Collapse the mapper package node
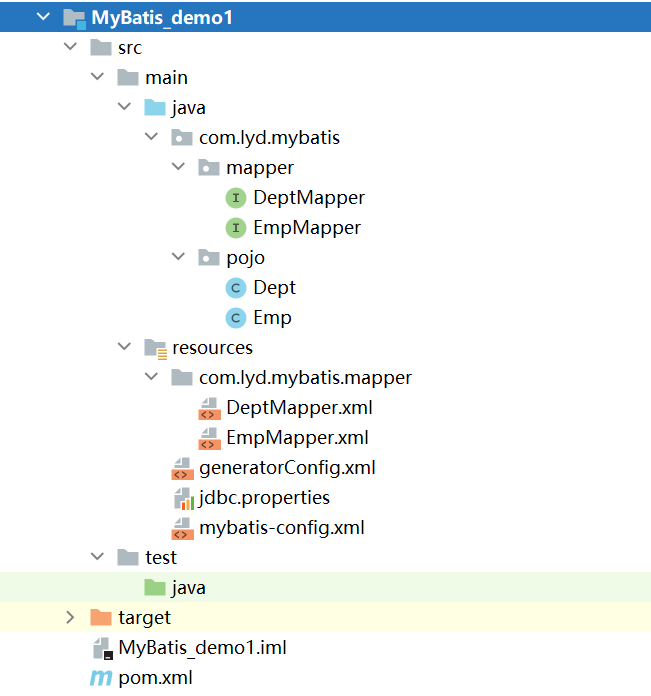The height and width of the screenshot is (696, 651). point(178,167)
